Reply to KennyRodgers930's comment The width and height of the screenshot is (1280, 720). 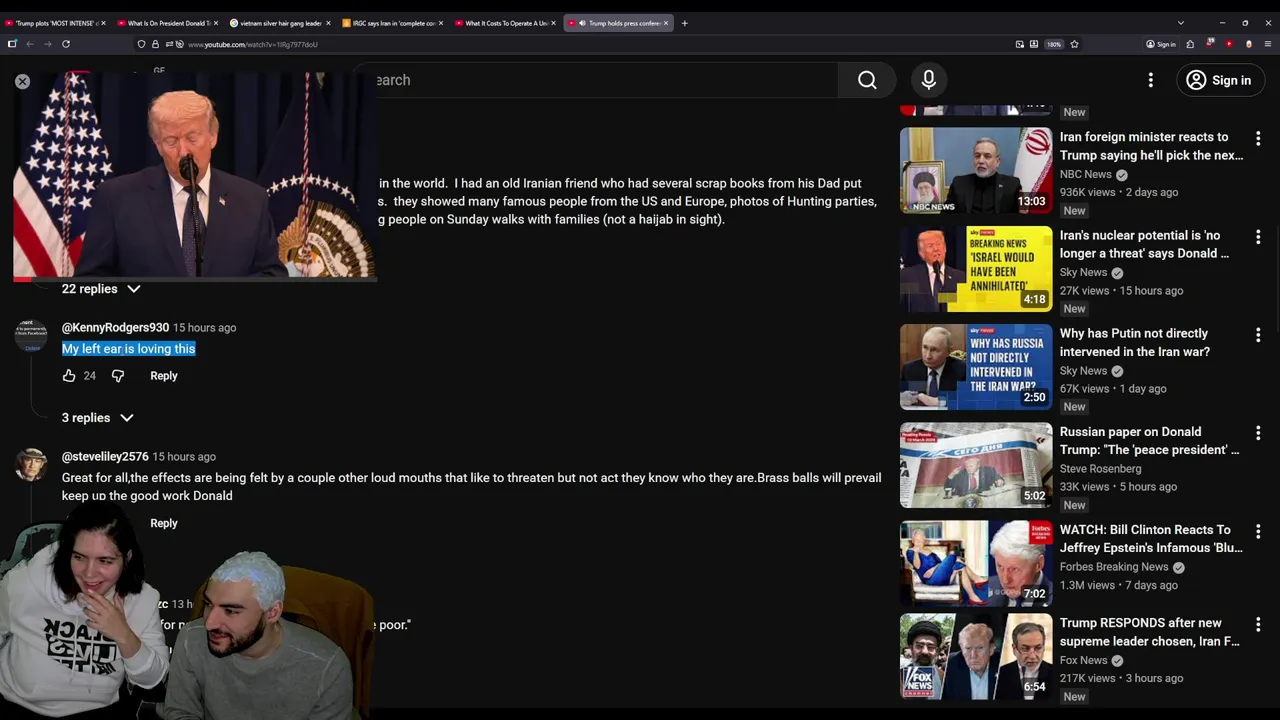point(164,376)
